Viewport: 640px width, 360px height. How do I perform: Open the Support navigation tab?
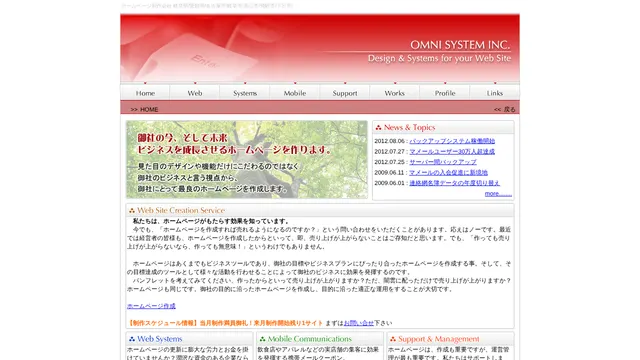tap(344, 93)
